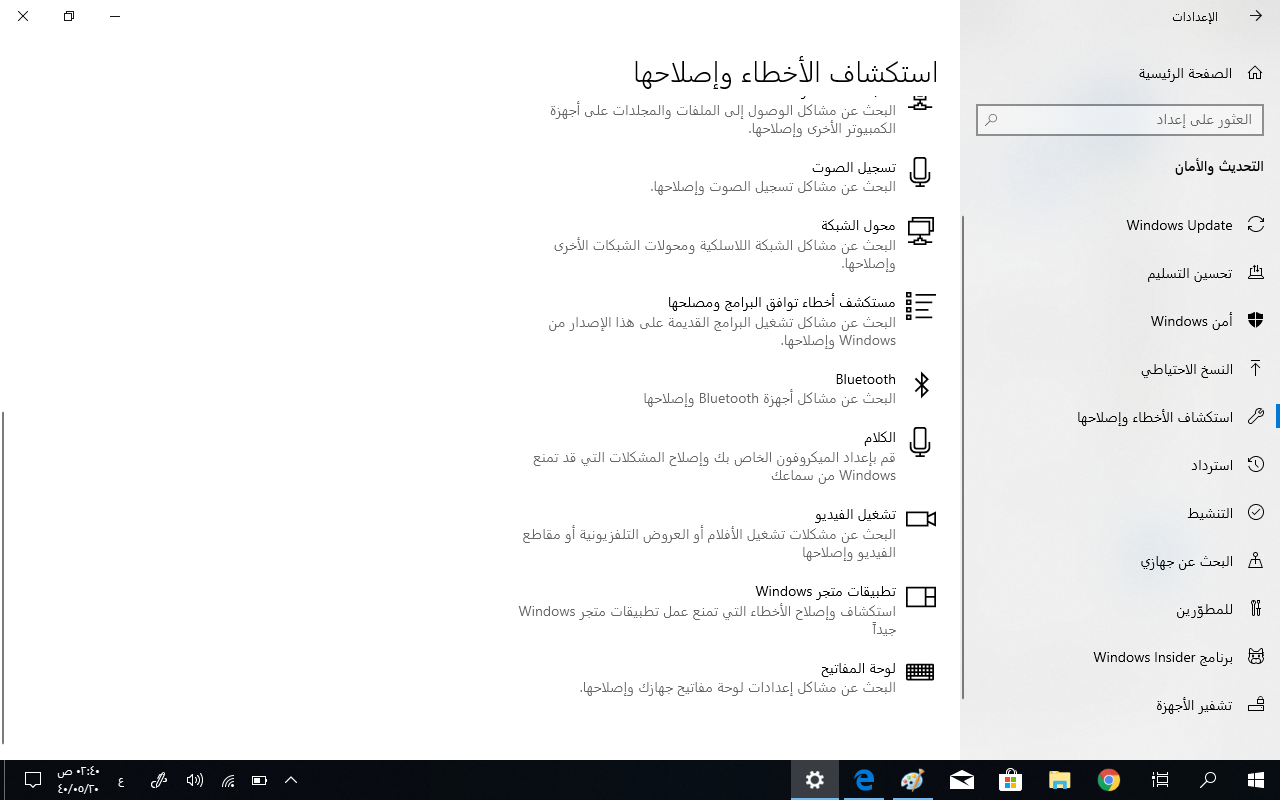Open the notification action center
The width and height of the screenshot is (1280, 800).
point(32,780)
